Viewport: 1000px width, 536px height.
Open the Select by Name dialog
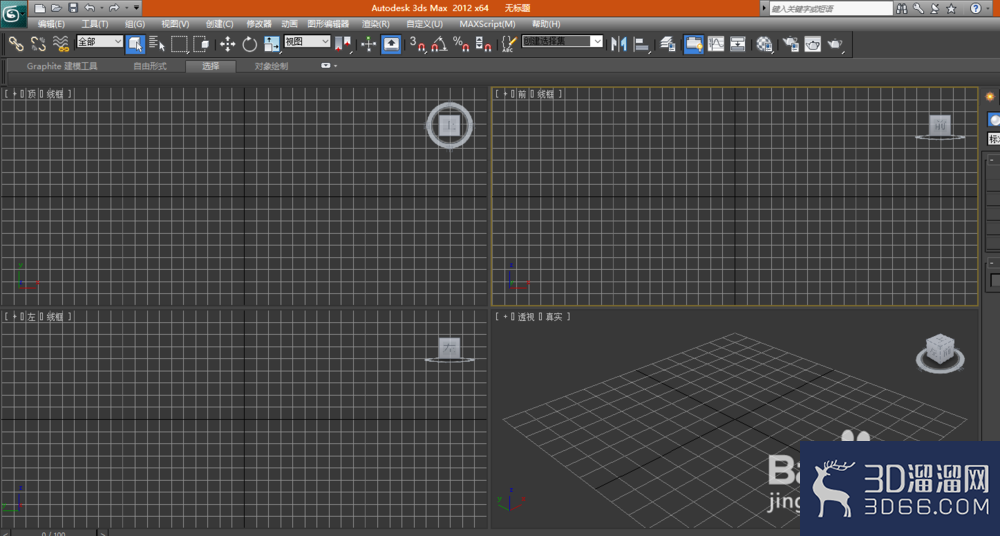(x=157, y=43)
